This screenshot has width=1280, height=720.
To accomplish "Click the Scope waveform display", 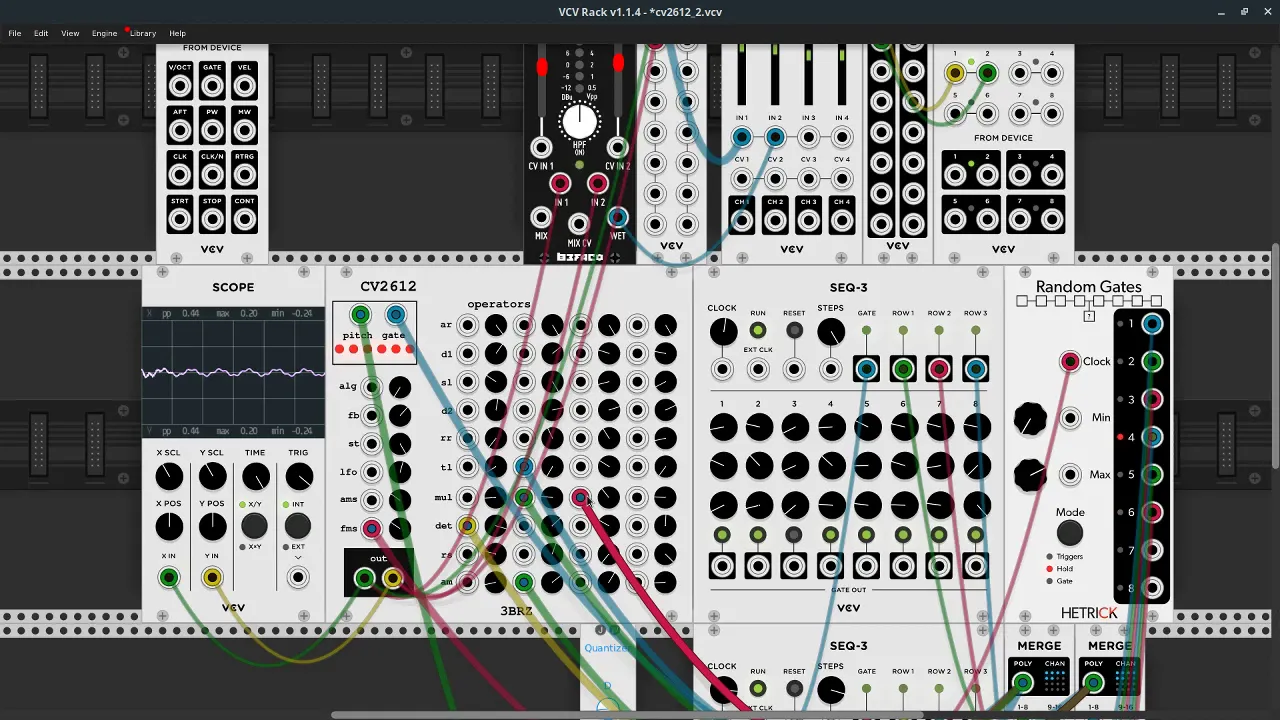I will point(233,372).
